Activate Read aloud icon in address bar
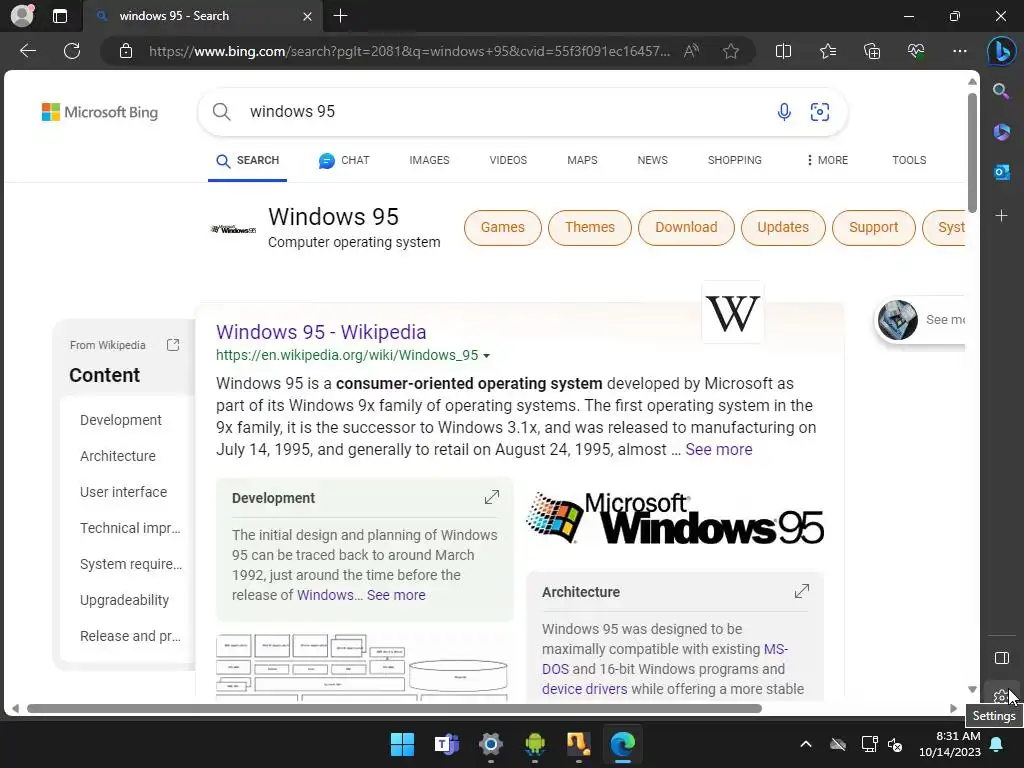Image resolution: width=1024 pixels, height=768 pixels. coord(691,51)
